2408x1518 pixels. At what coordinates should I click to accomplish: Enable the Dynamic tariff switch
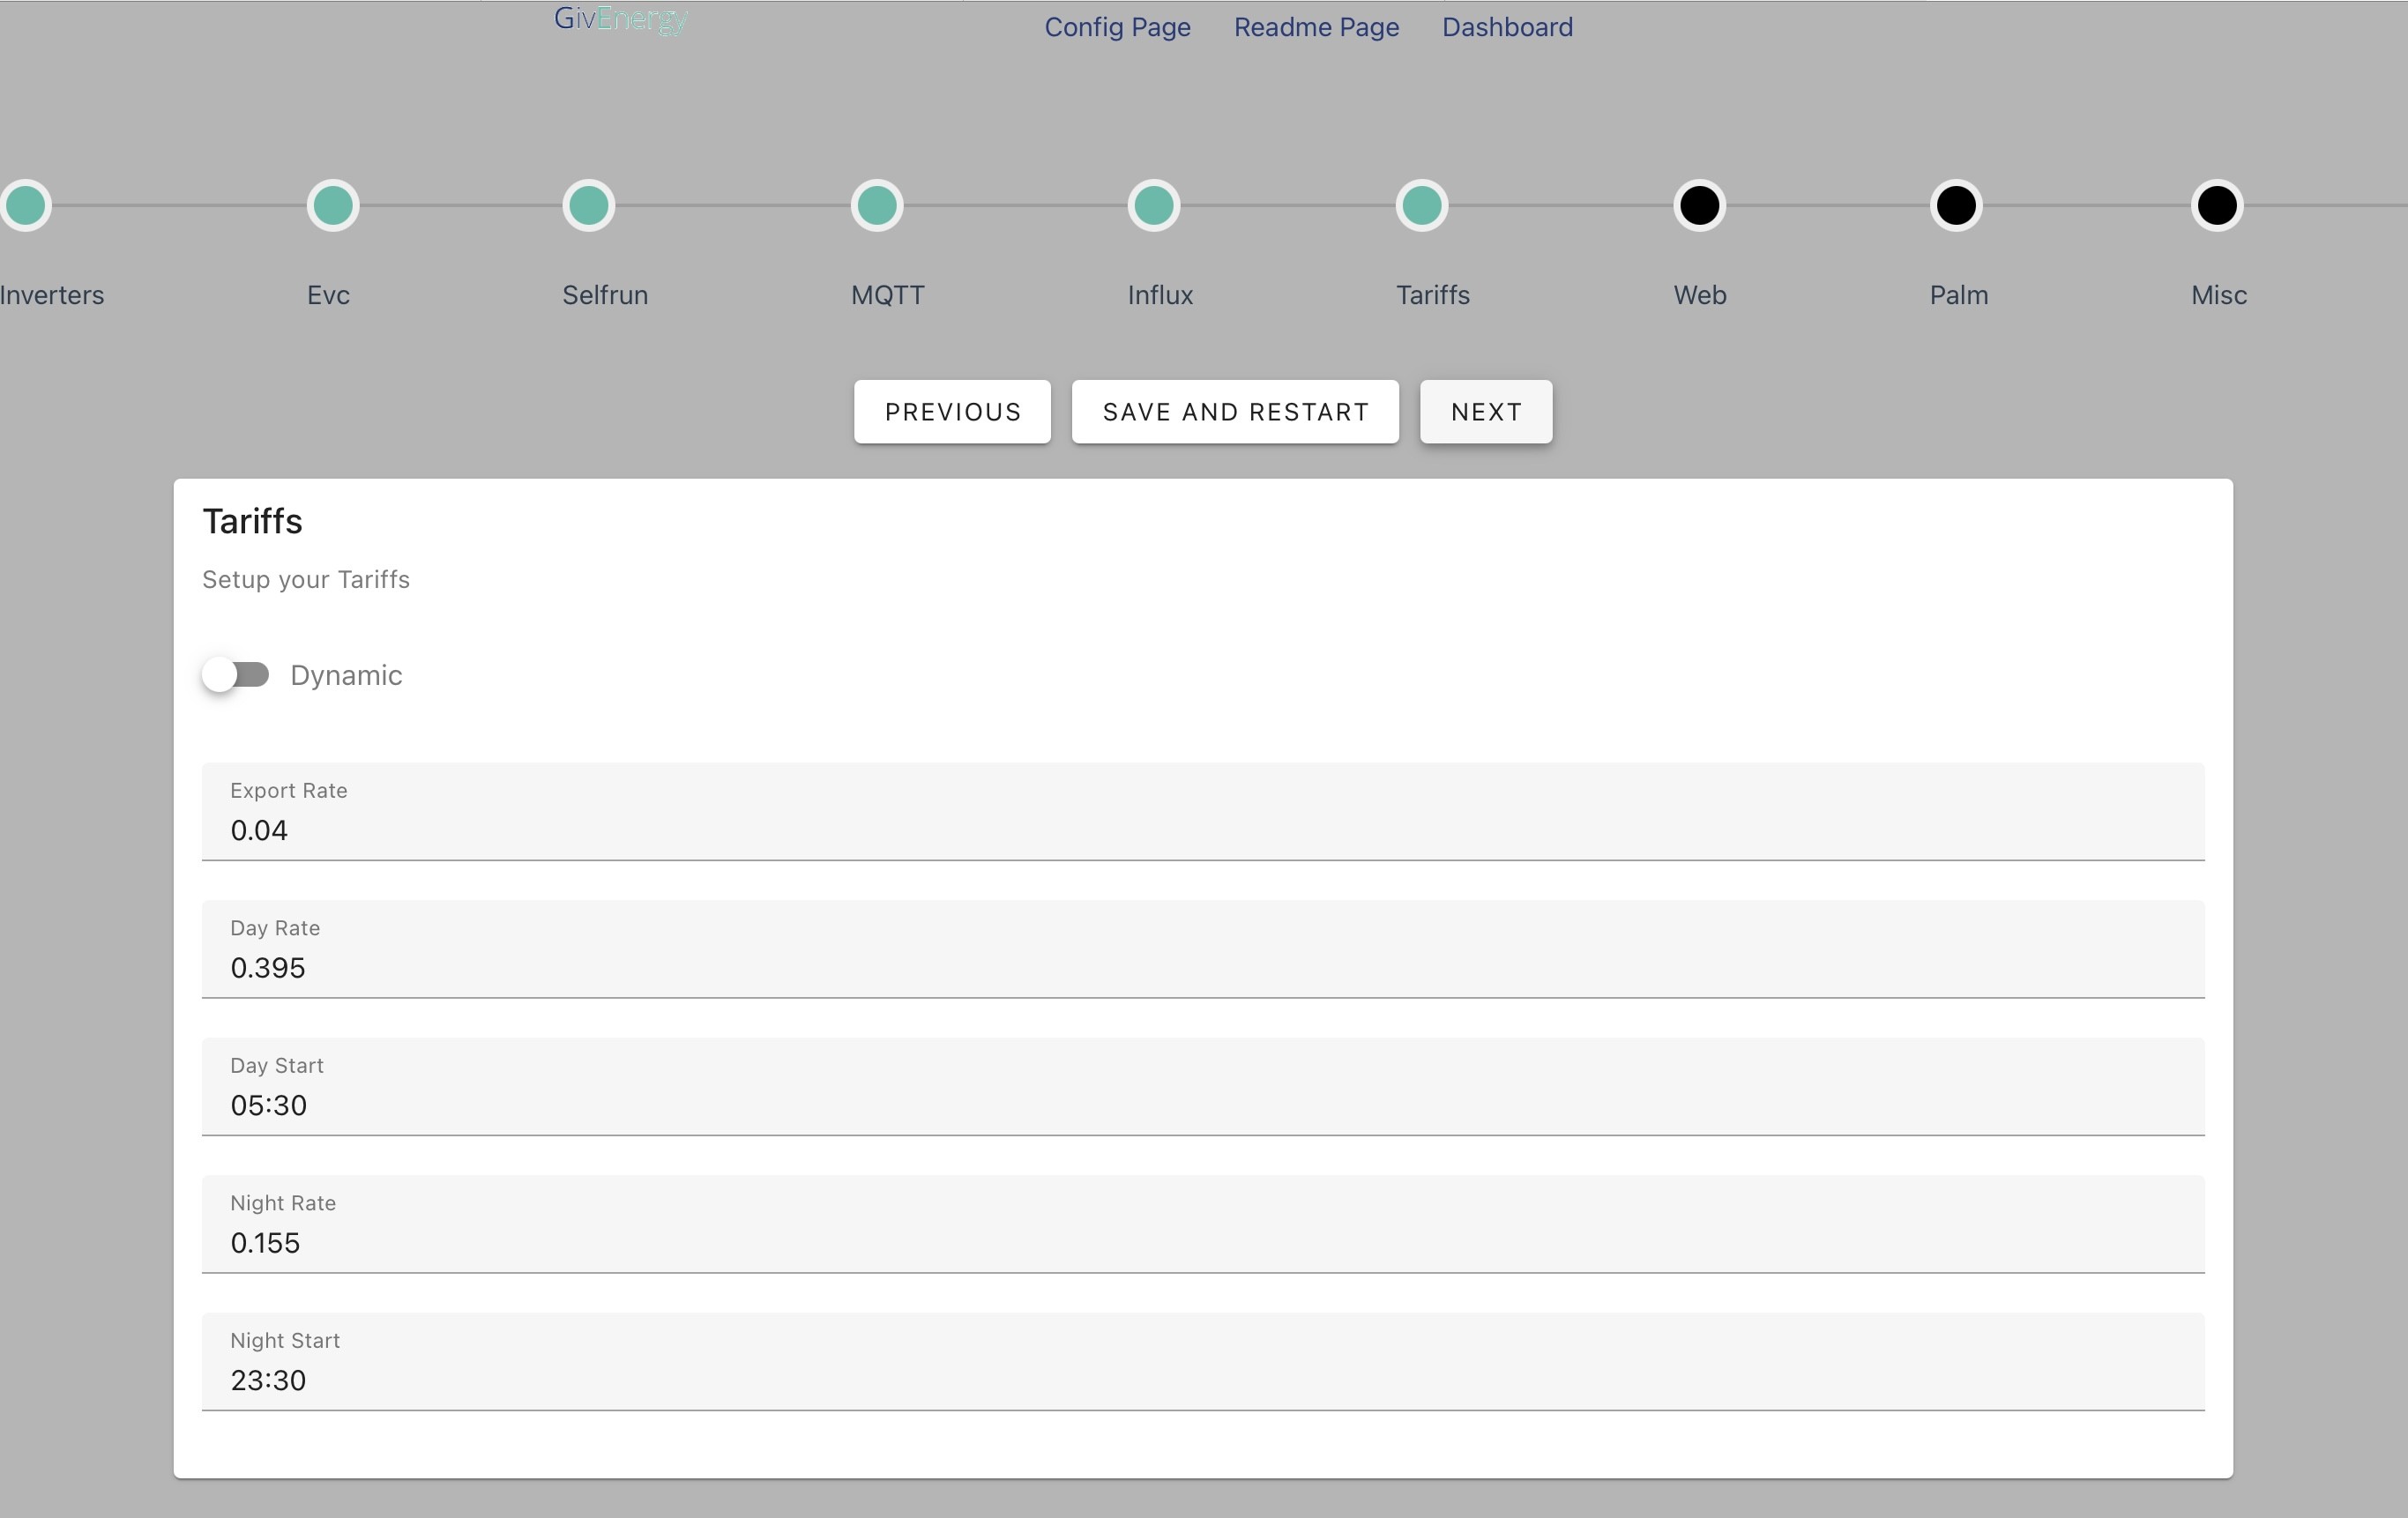[x=236, y=675]
